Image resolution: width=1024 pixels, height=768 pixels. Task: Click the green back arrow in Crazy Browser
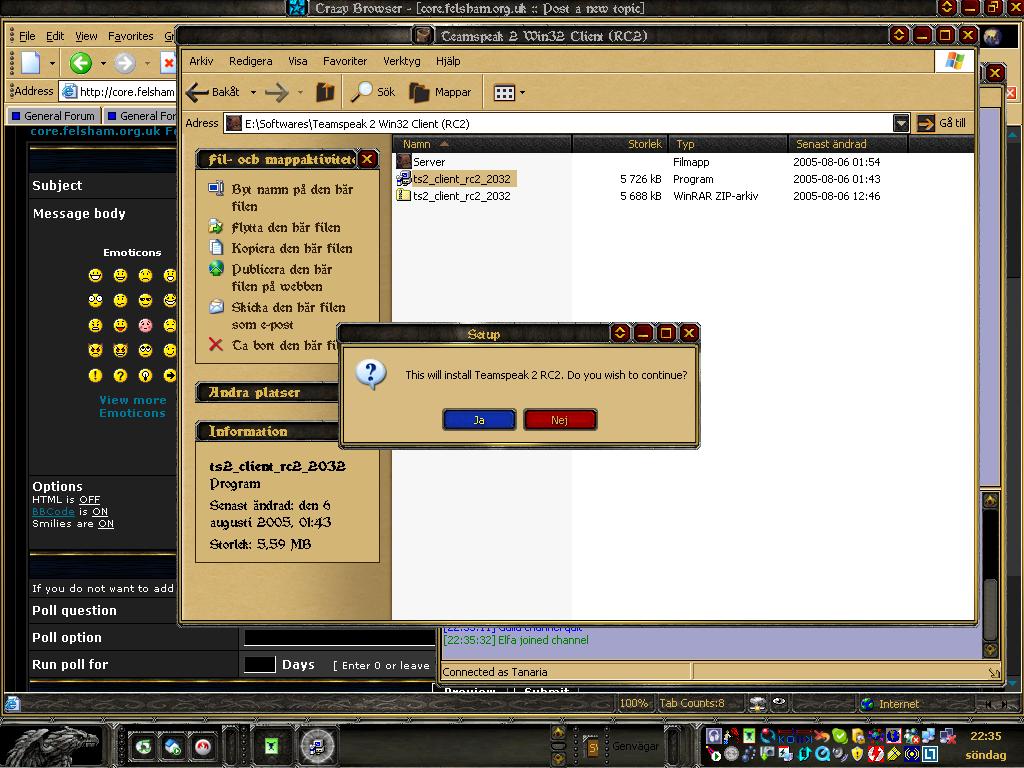pos(81,63)
